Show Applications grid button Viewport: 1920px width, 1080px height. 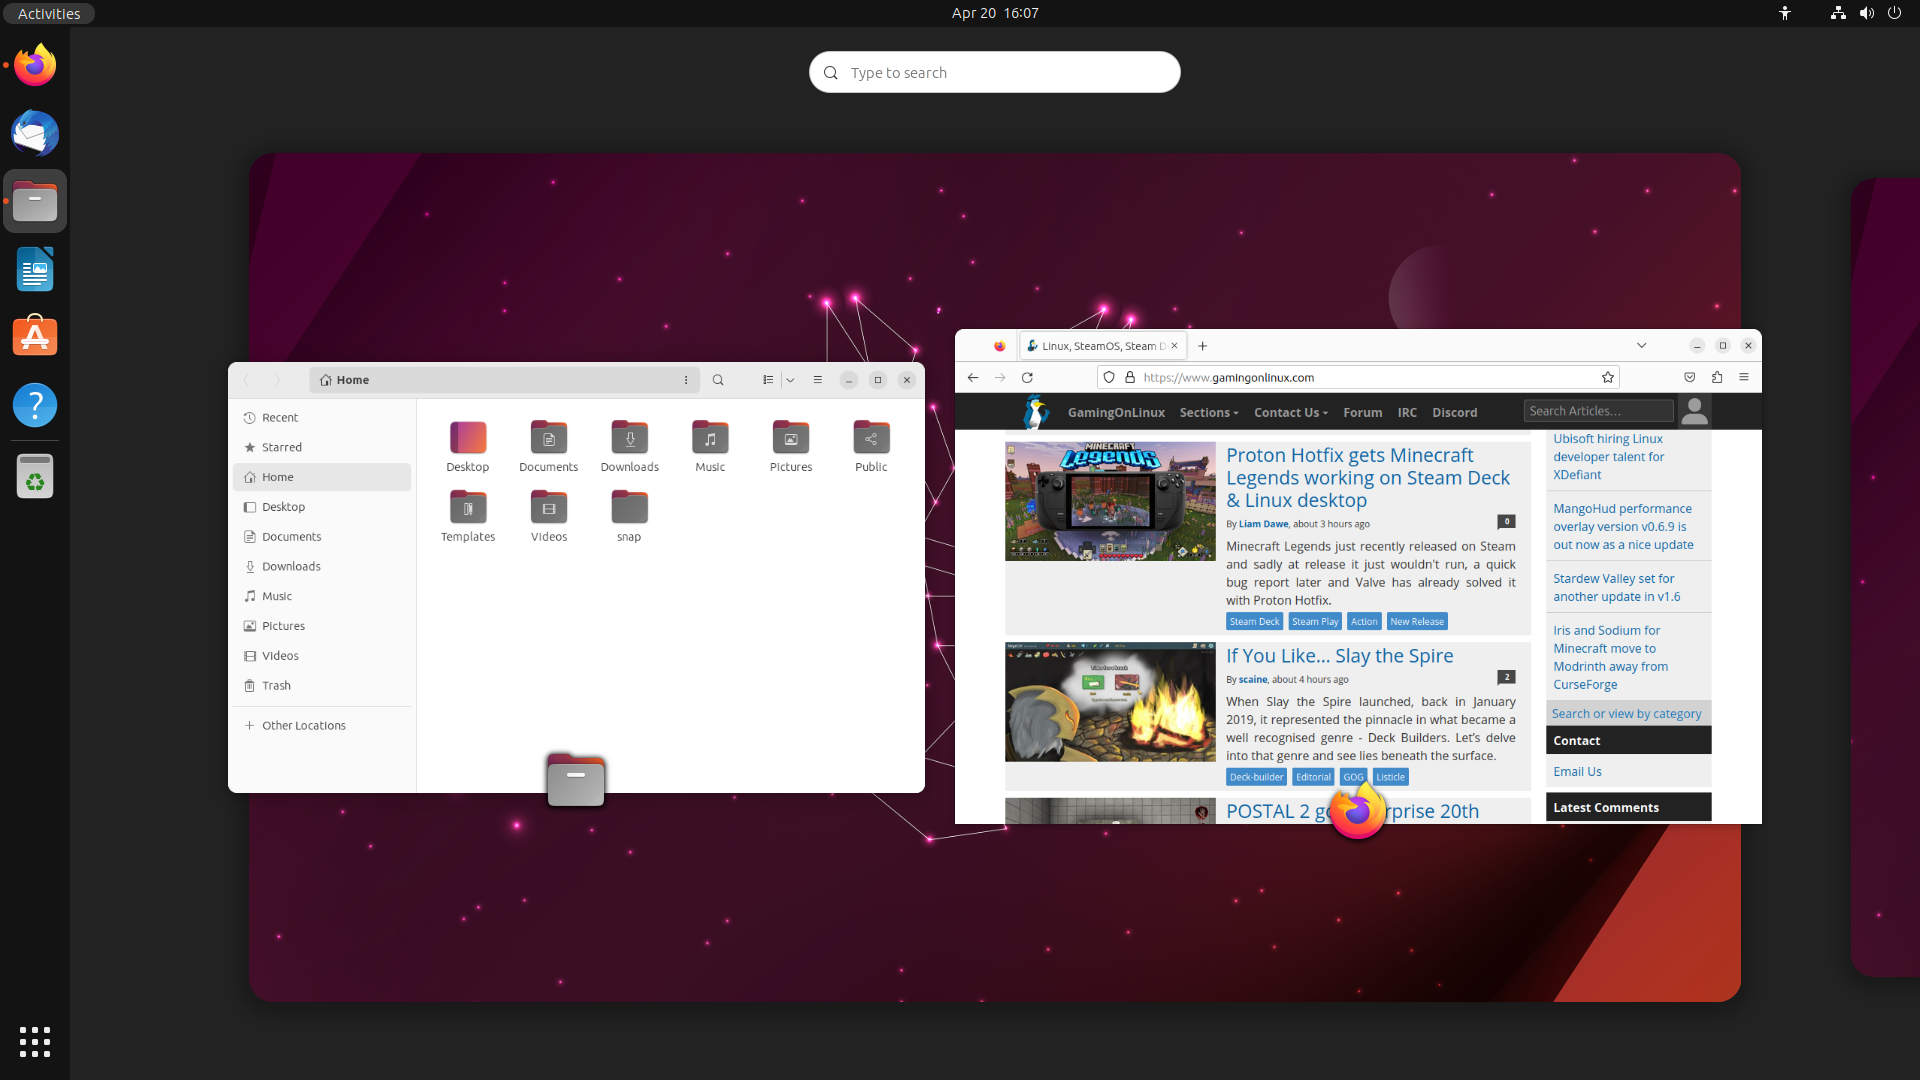pos(35,1041)
